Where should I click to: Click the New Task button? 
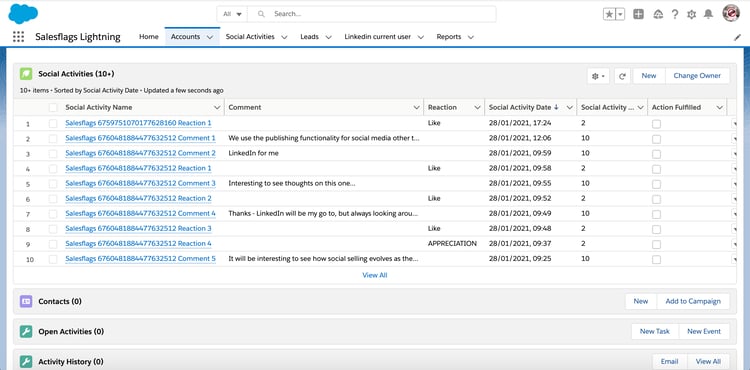coord(655,331)
